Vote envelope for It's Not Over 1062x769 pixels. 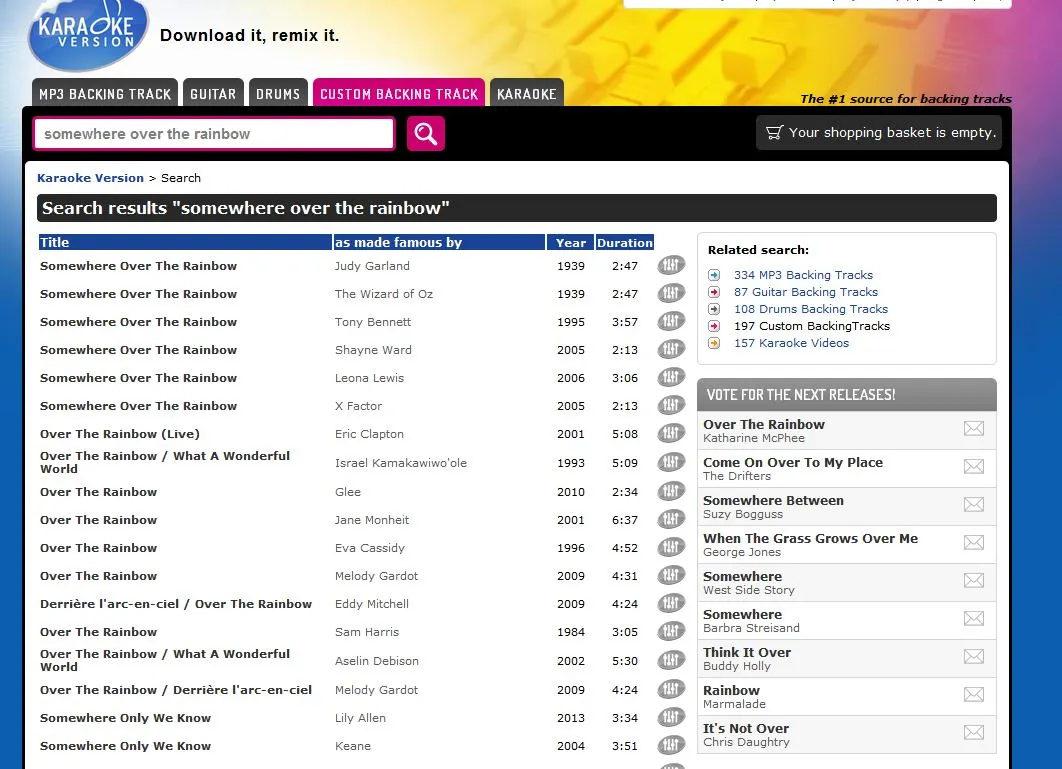[x=974, y=732]
